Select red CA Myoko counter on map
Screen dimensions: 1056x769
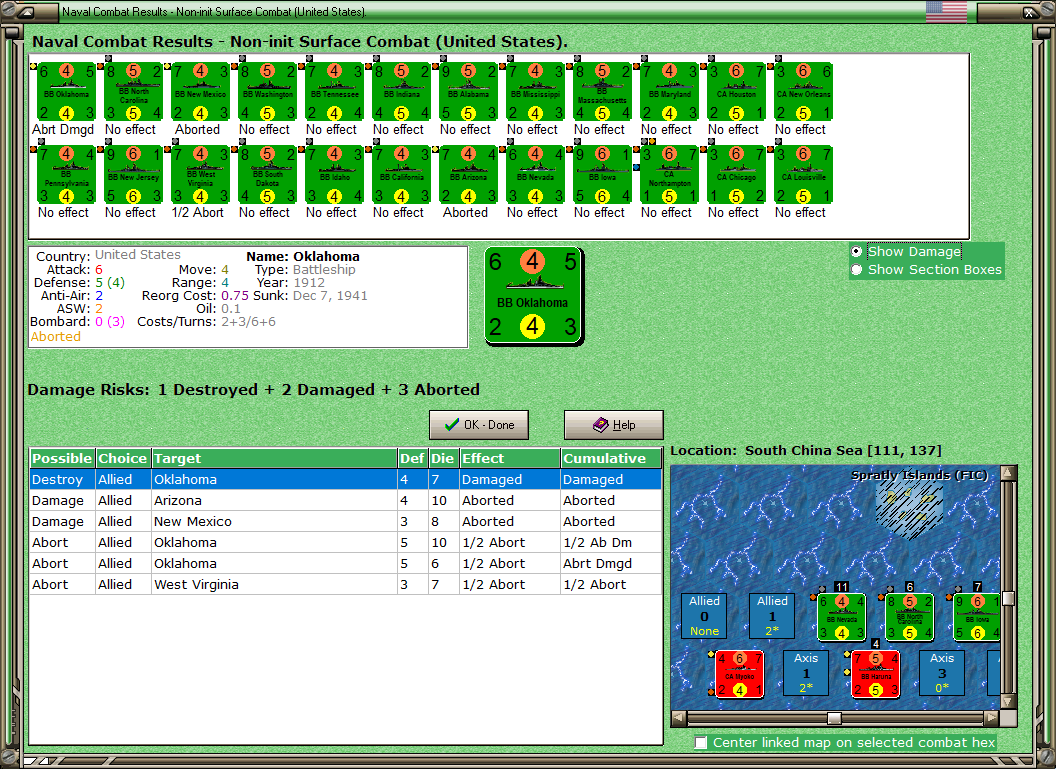point(739,674)
